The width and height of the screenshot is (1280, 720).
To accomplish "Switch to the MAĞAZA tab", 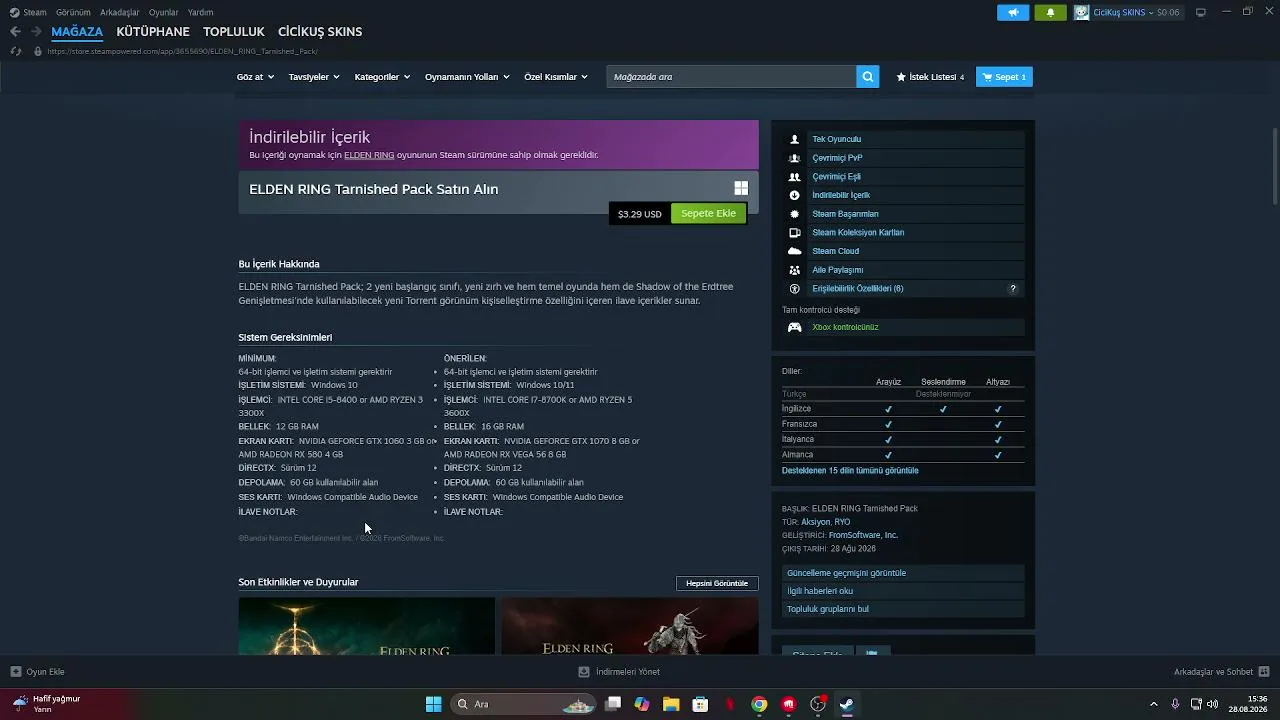I will (x=77, y=31).
